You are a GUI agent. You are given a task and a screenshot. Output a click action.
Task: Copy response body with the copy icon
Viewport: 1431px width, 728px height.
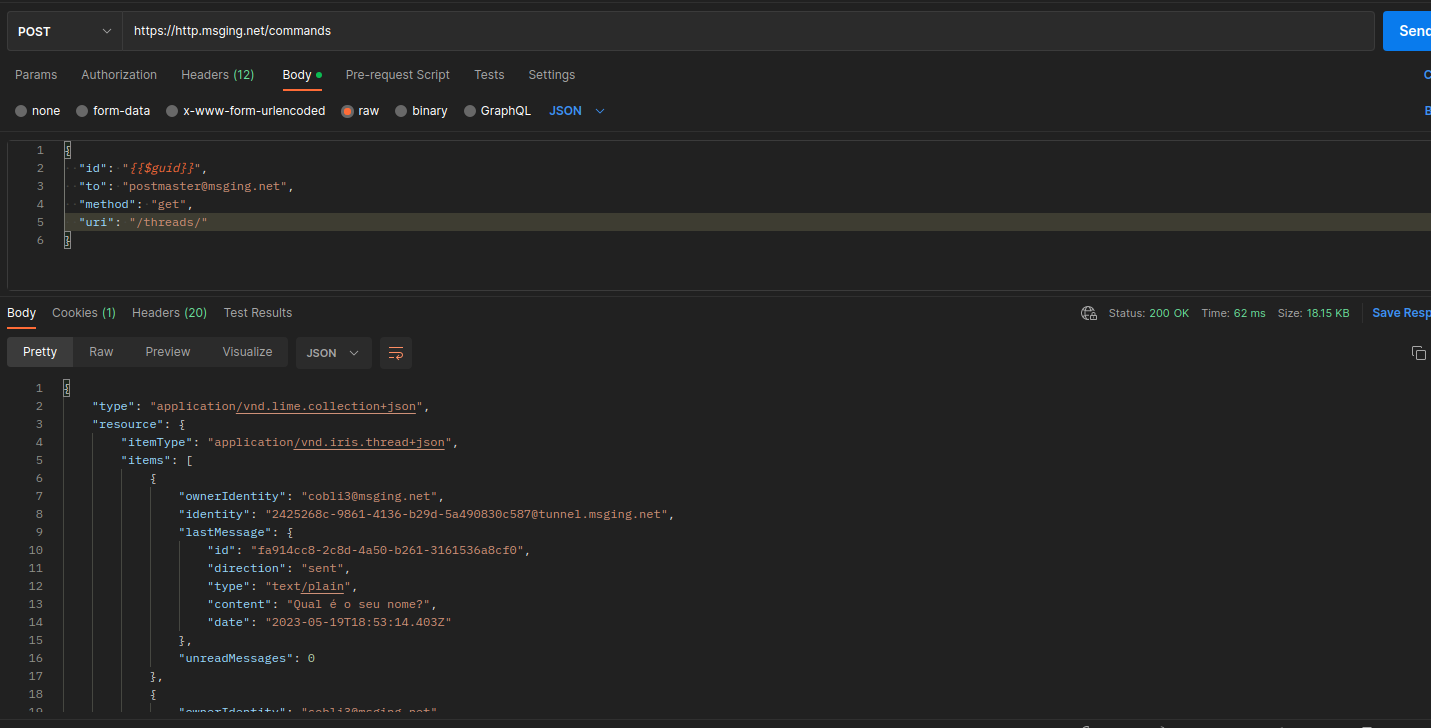pos(1418,353)
